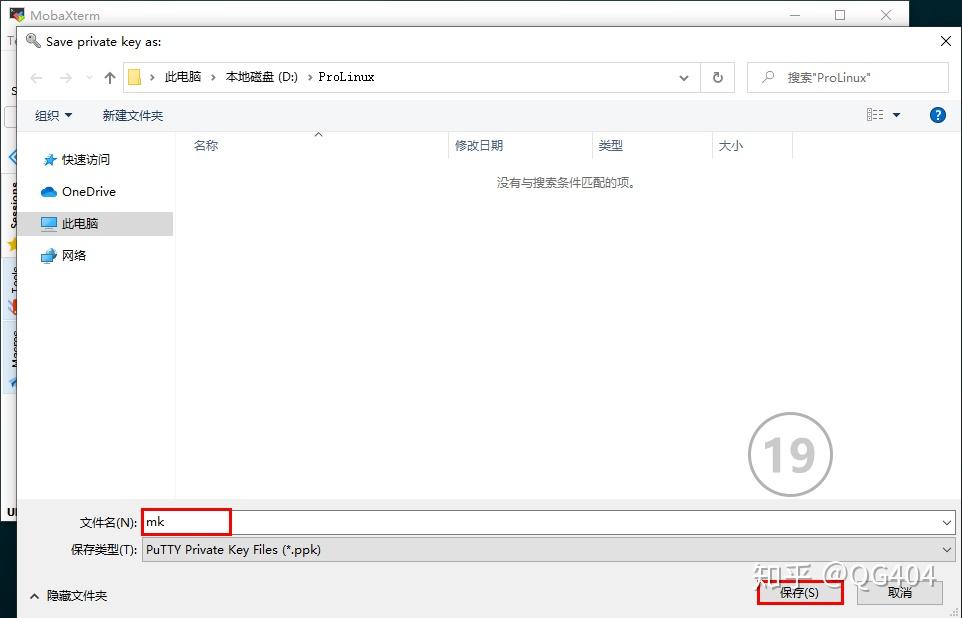
Task: Click the 保存(S) button
Action: 799,592
